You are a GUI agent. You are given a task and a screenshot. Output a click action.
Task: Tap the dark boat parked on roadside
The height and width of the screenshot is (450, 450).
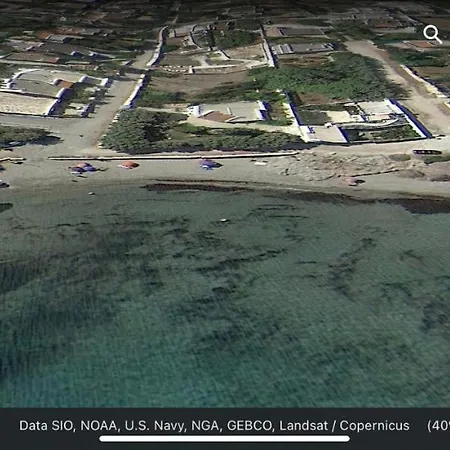point(427,152)
